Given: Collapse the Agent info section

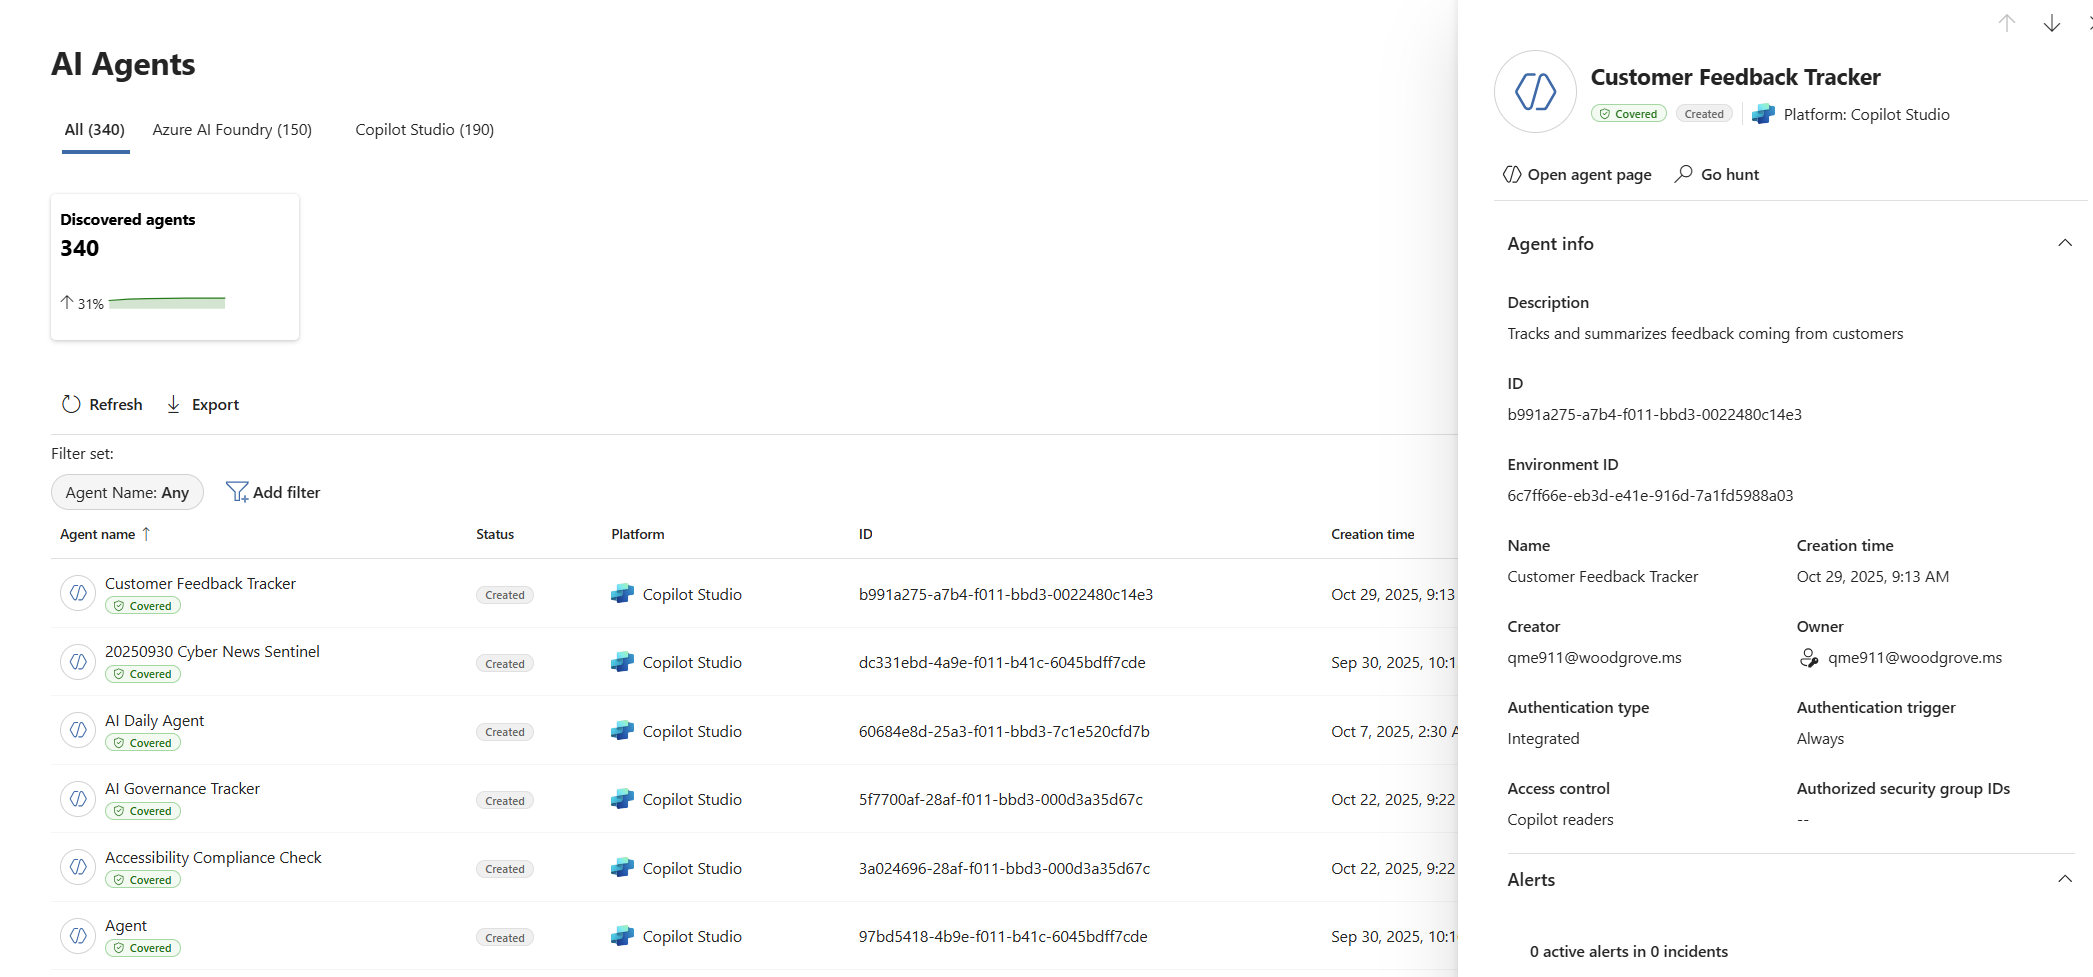Looking at the screenshot, I should pyautogui.click(x=2066, y=242).
